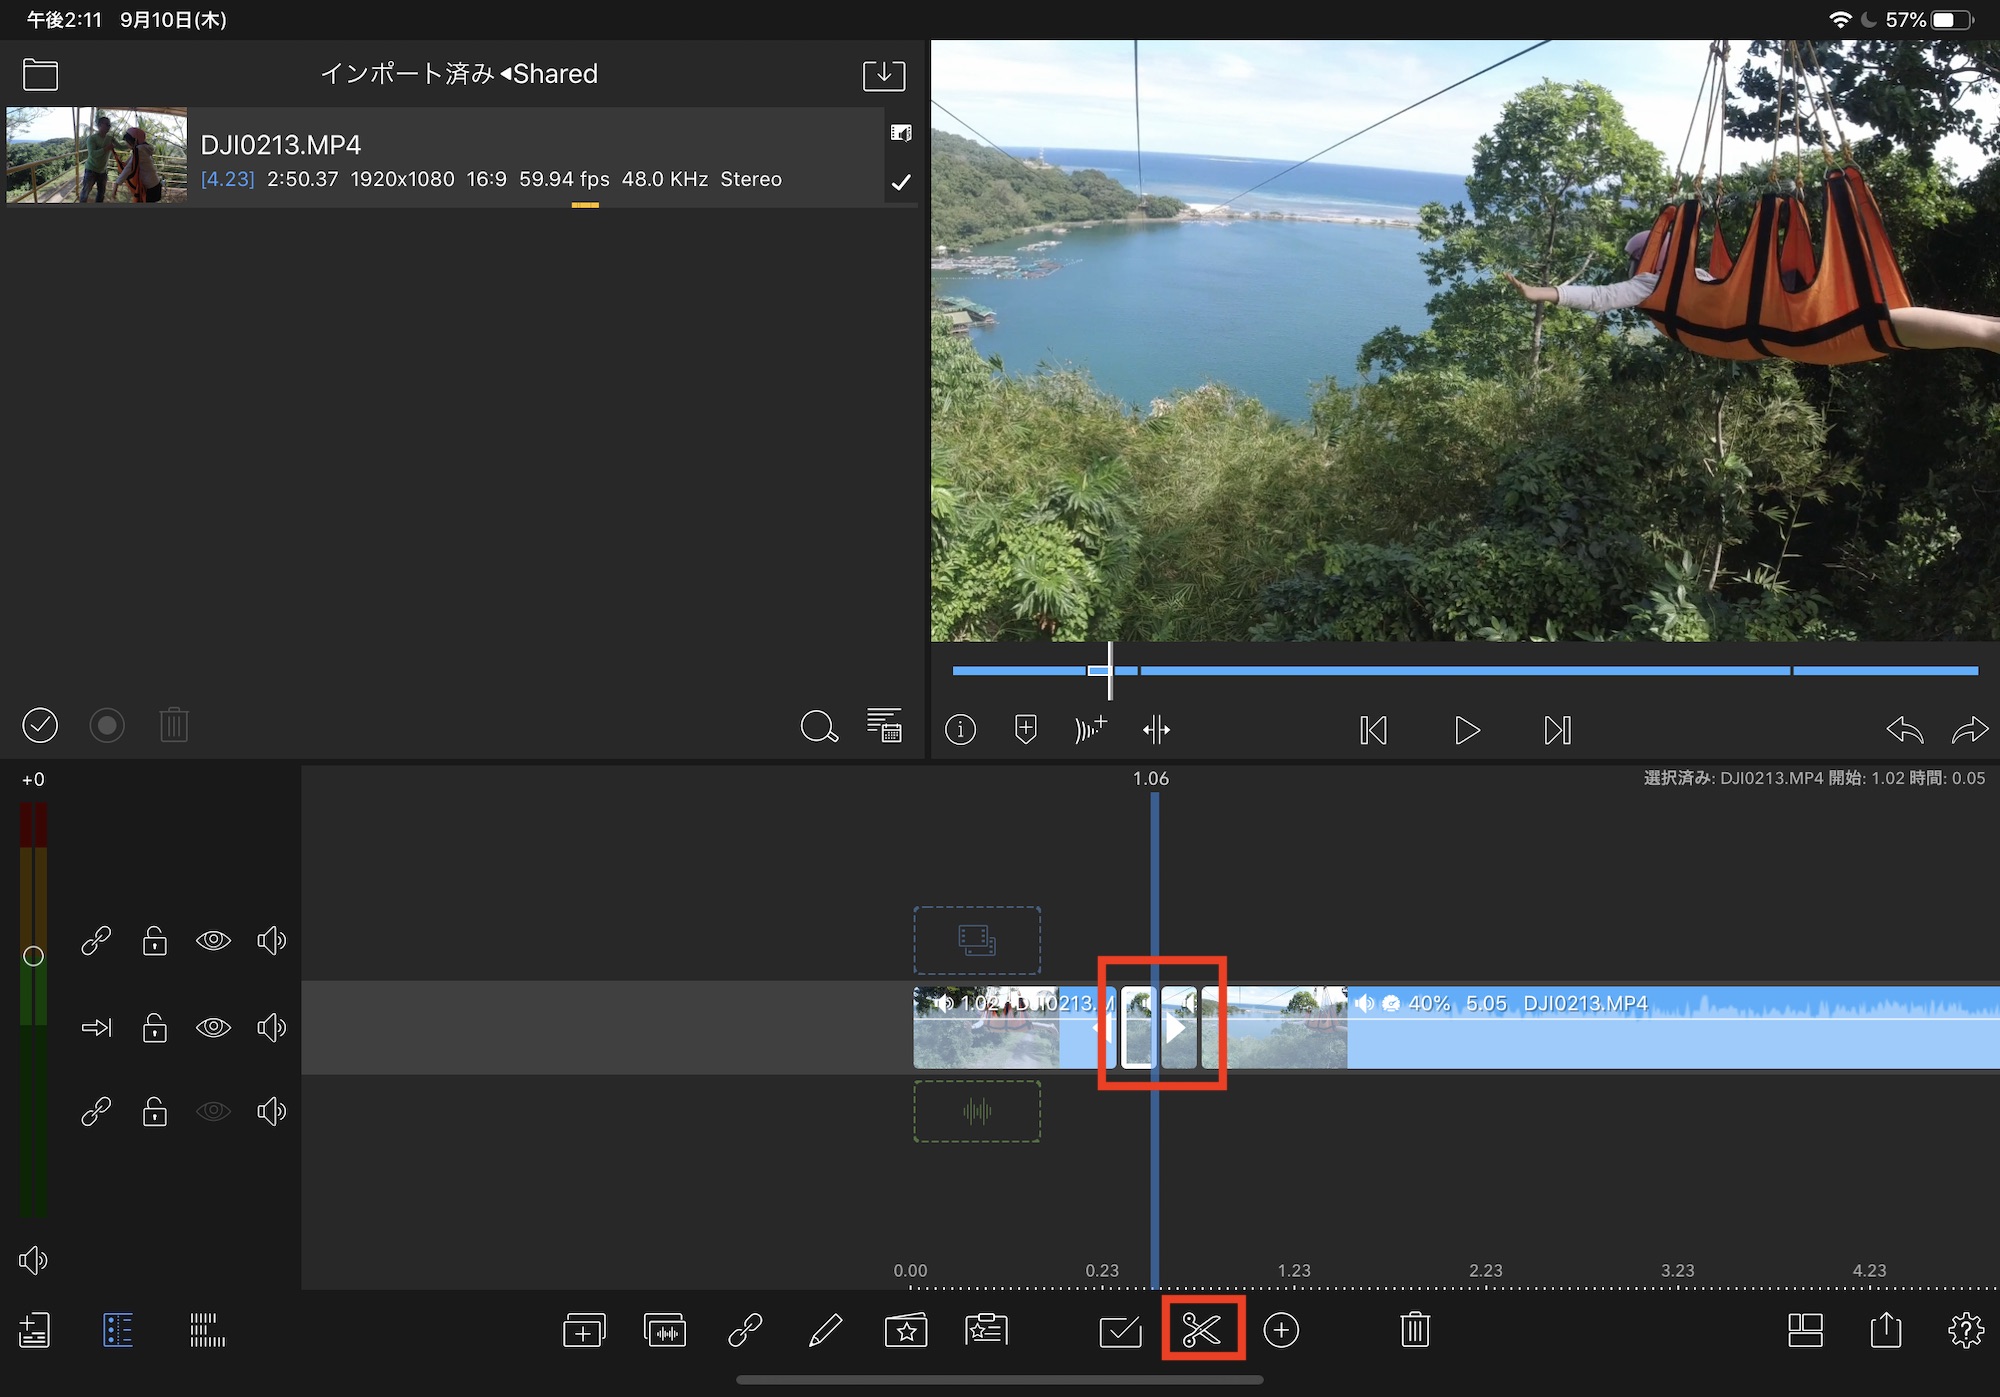Click the share export icon
The image size is (2000, 1397).
point(1885,1330)
